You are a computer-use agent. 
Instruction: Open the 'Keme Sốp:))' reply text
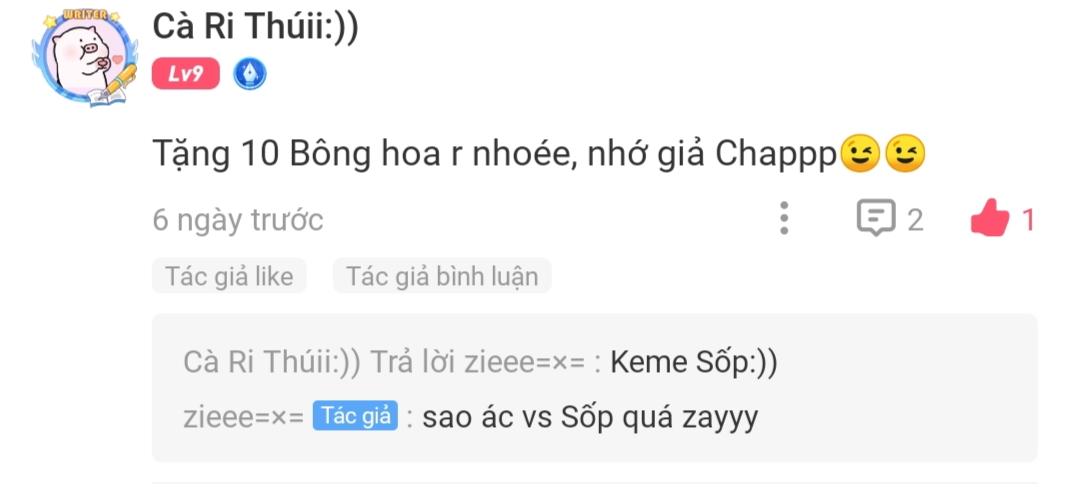[x=694, y=363]
